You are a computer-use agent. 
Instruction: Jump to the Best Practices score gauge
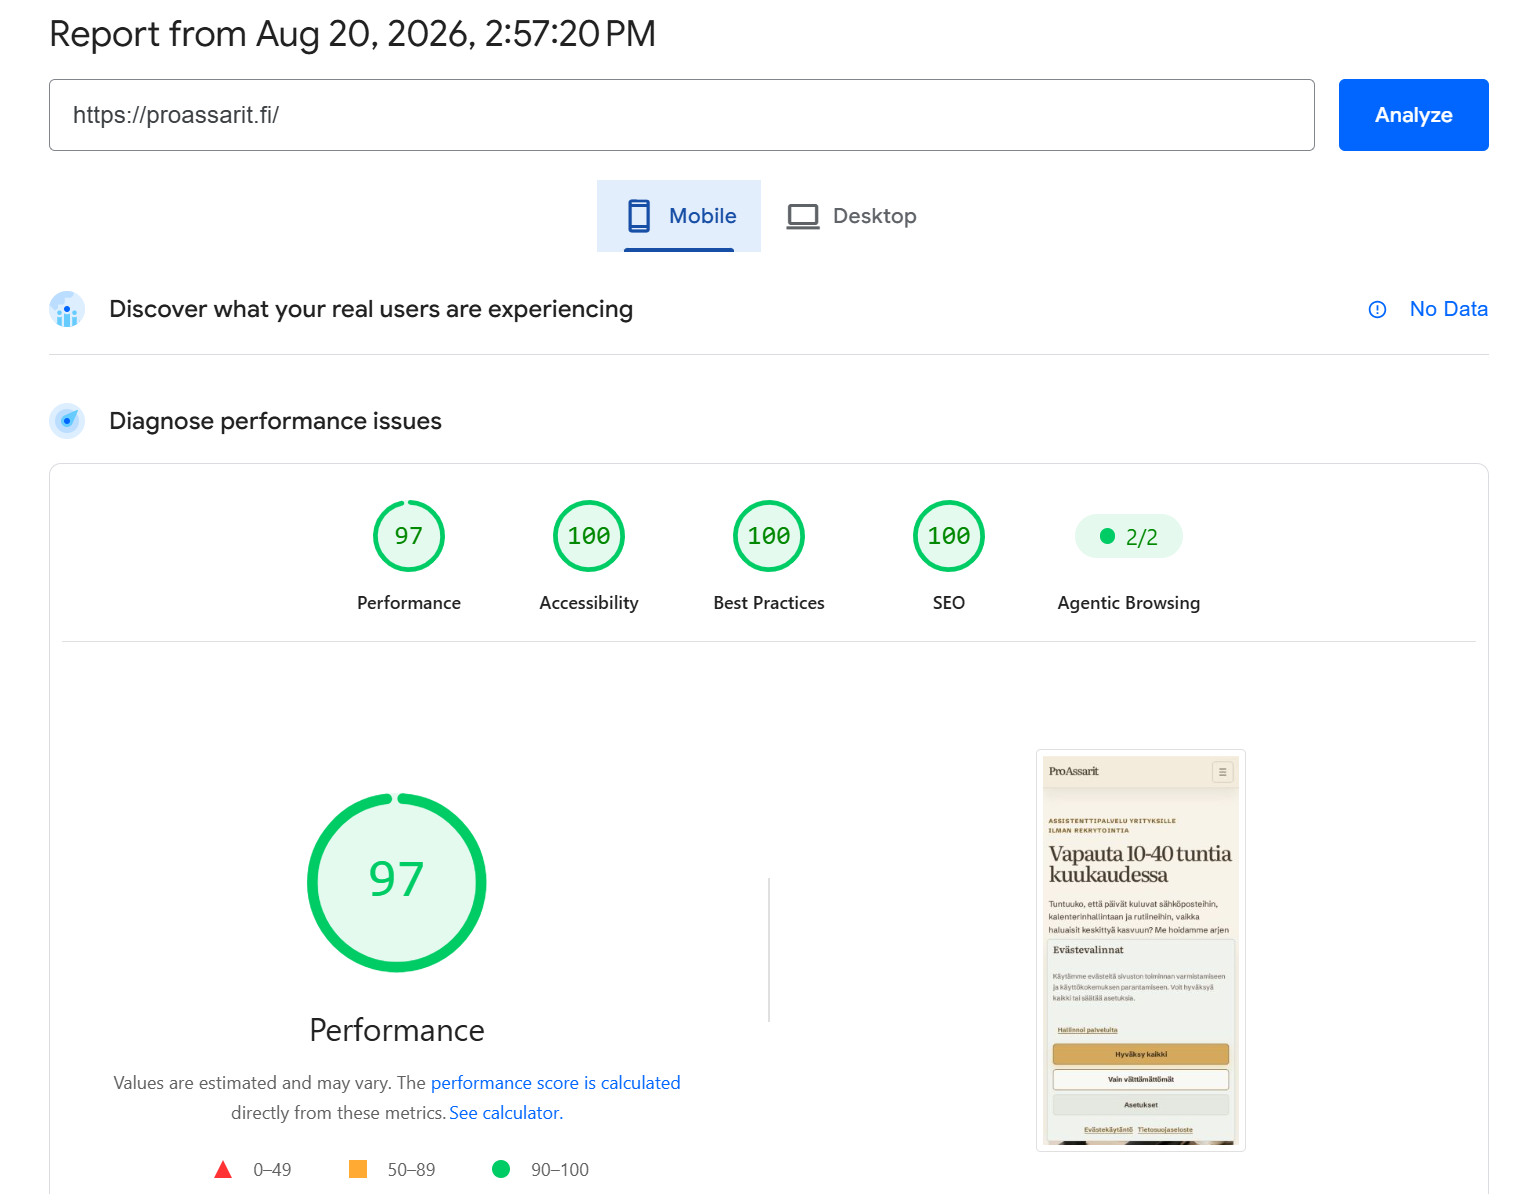tap(769, 536)
